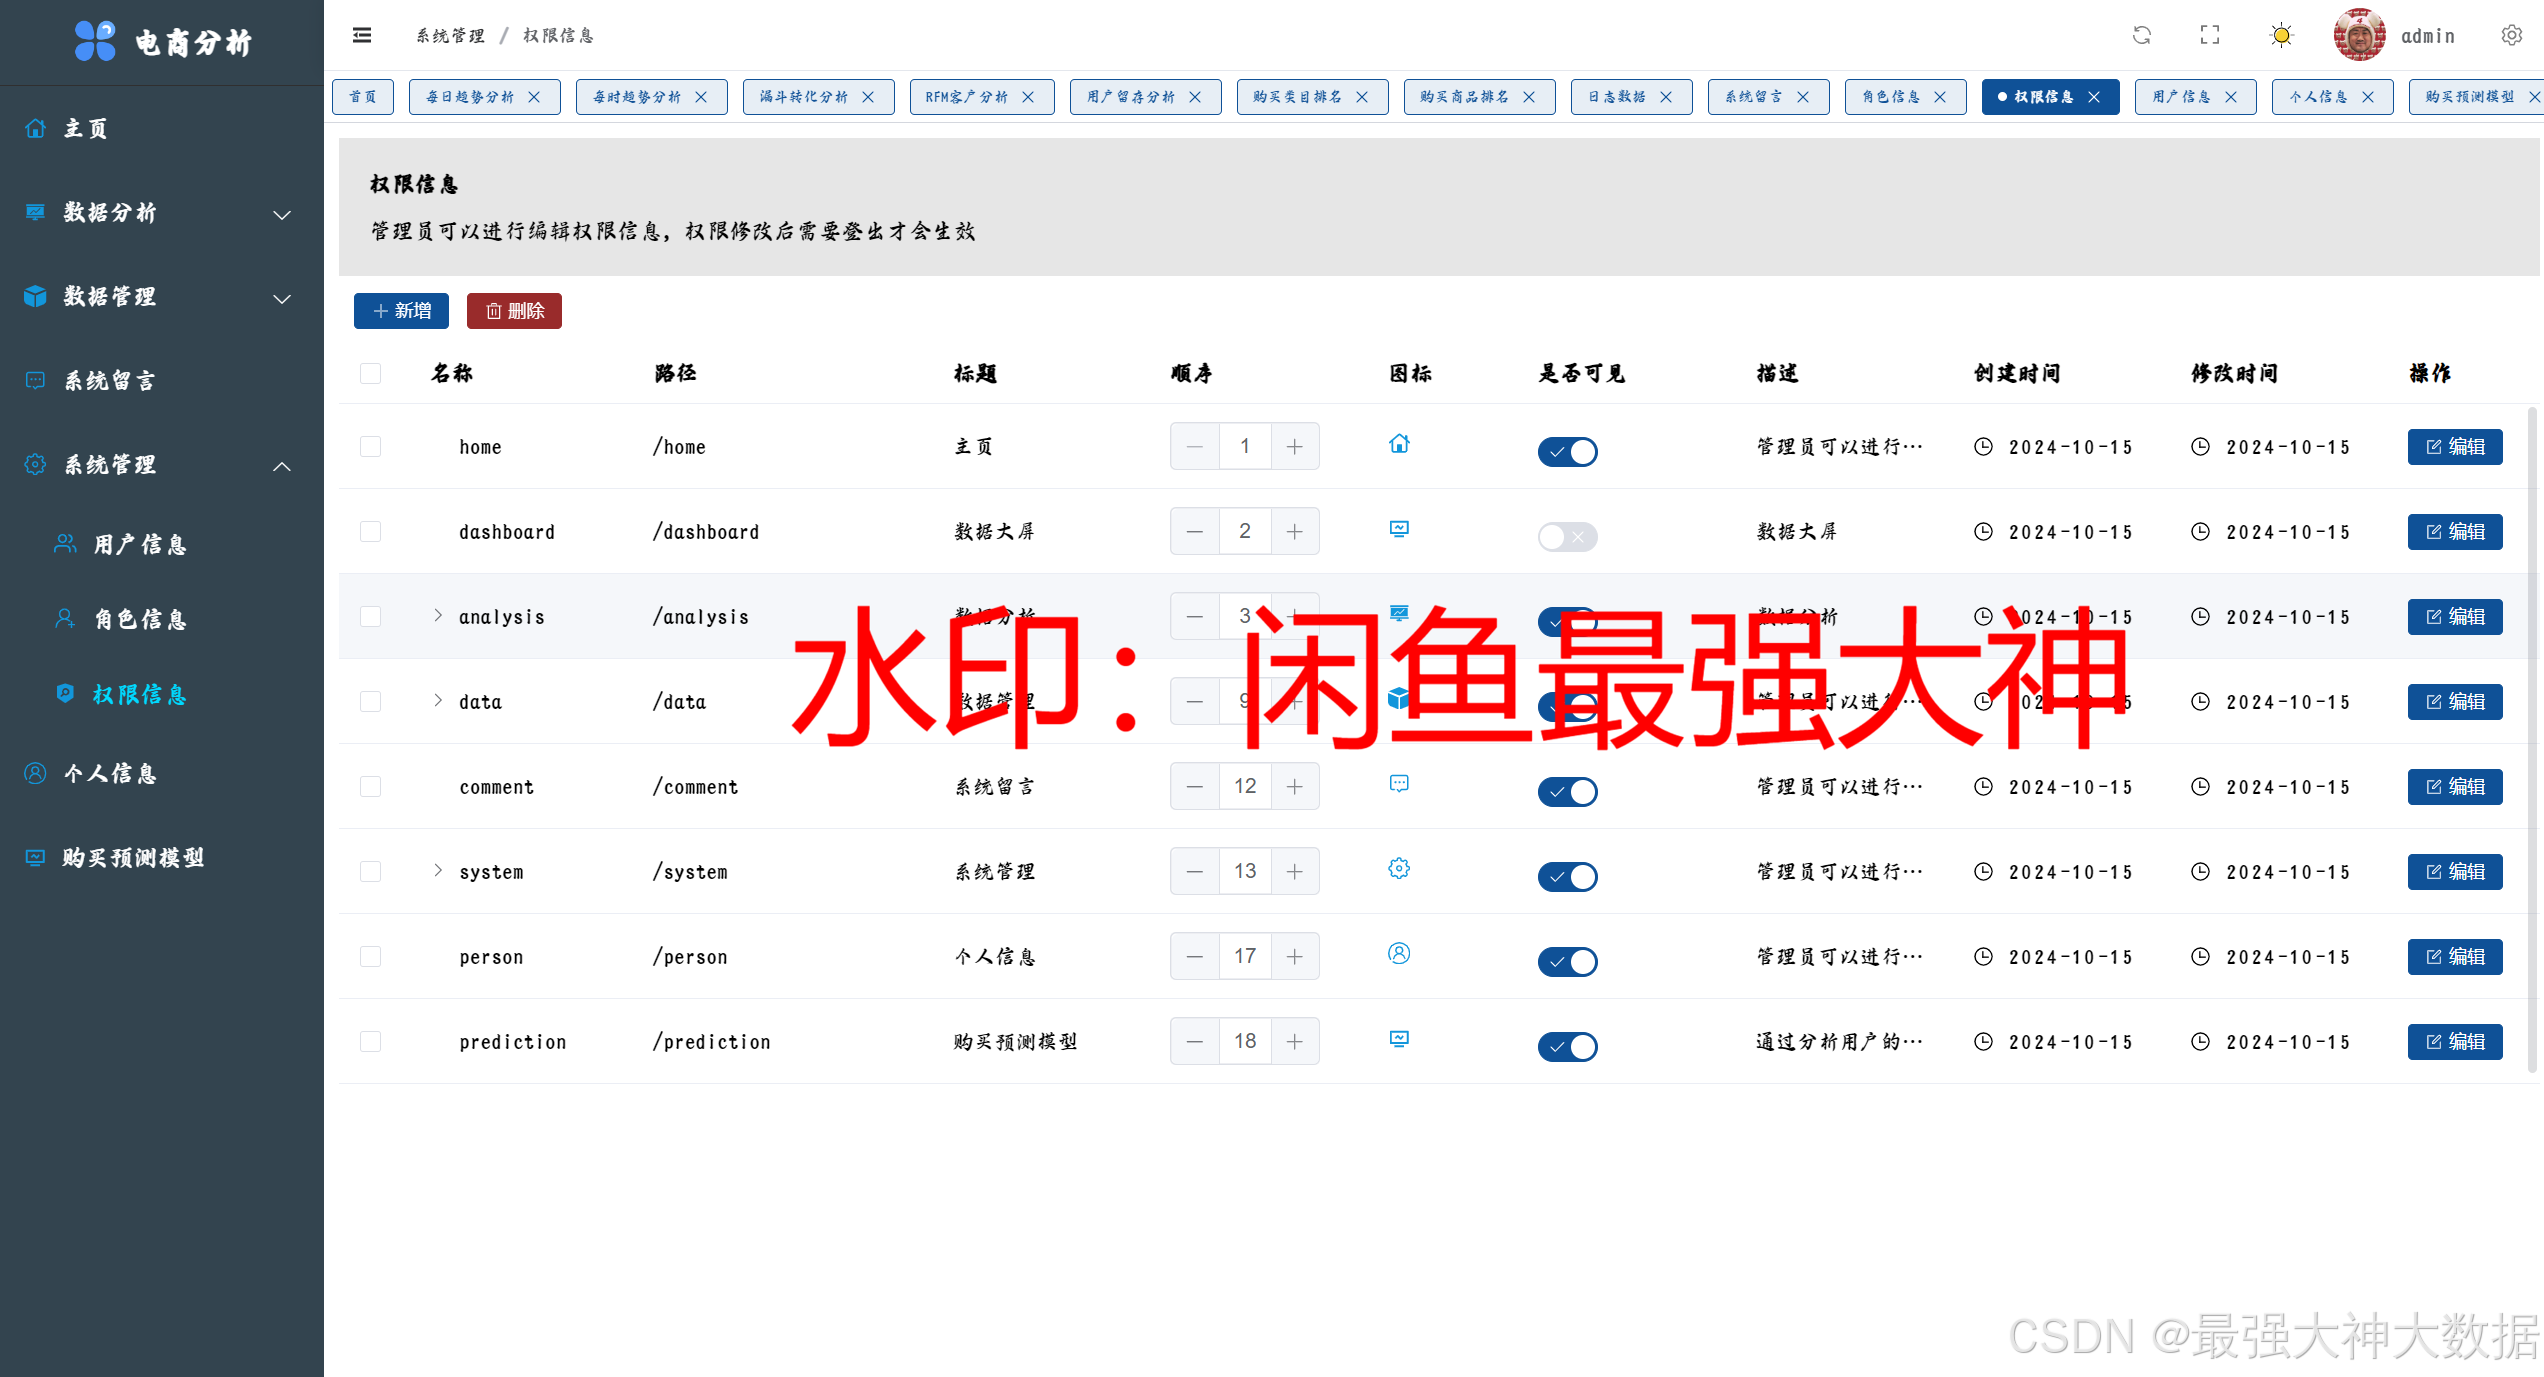Open settings gear beside admin
2544x1377 pixels.
(x=2512, y=36)
